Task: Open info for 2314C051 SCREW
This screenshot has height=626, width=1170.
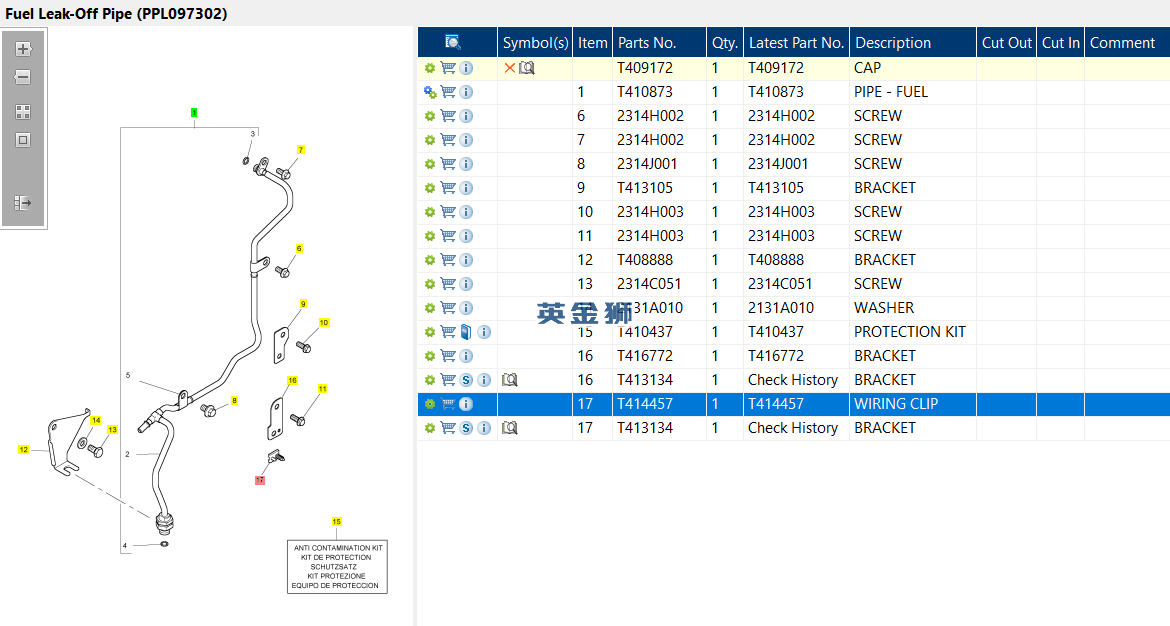Action: [466, 284]
